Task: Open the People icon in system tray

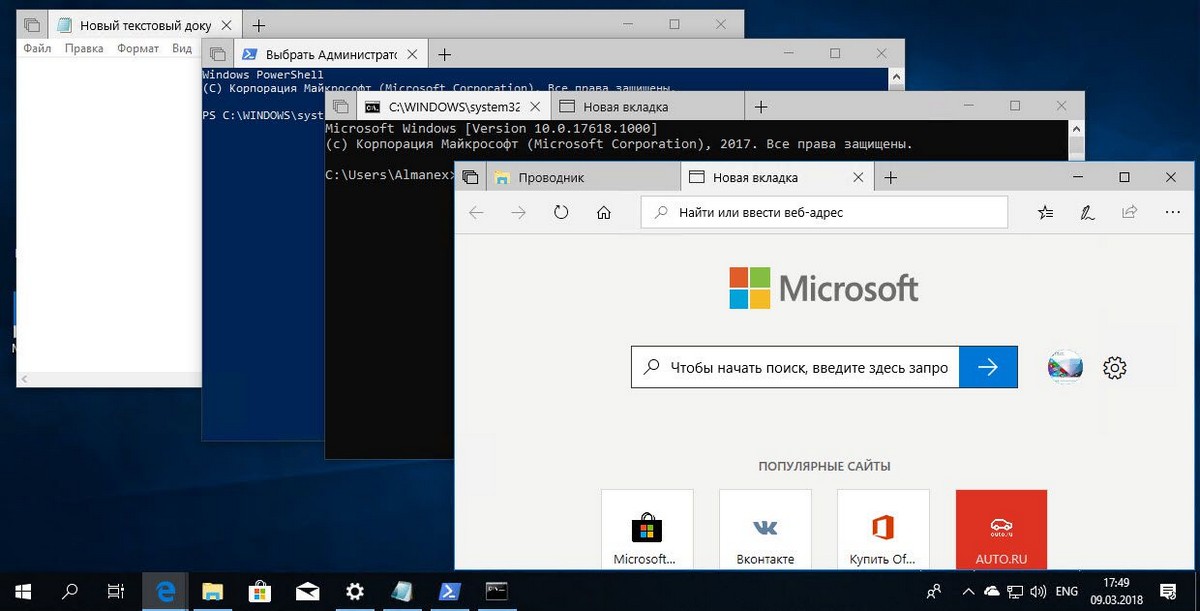Action: click(934, 591)
